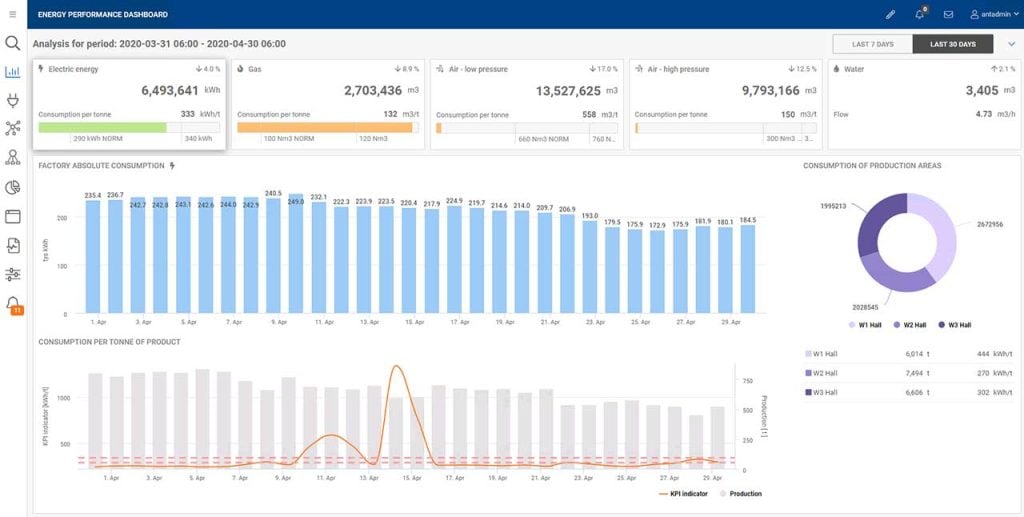Select the Water consumption card
Screen dimensions: 1024x517
(x=924, y=104)
